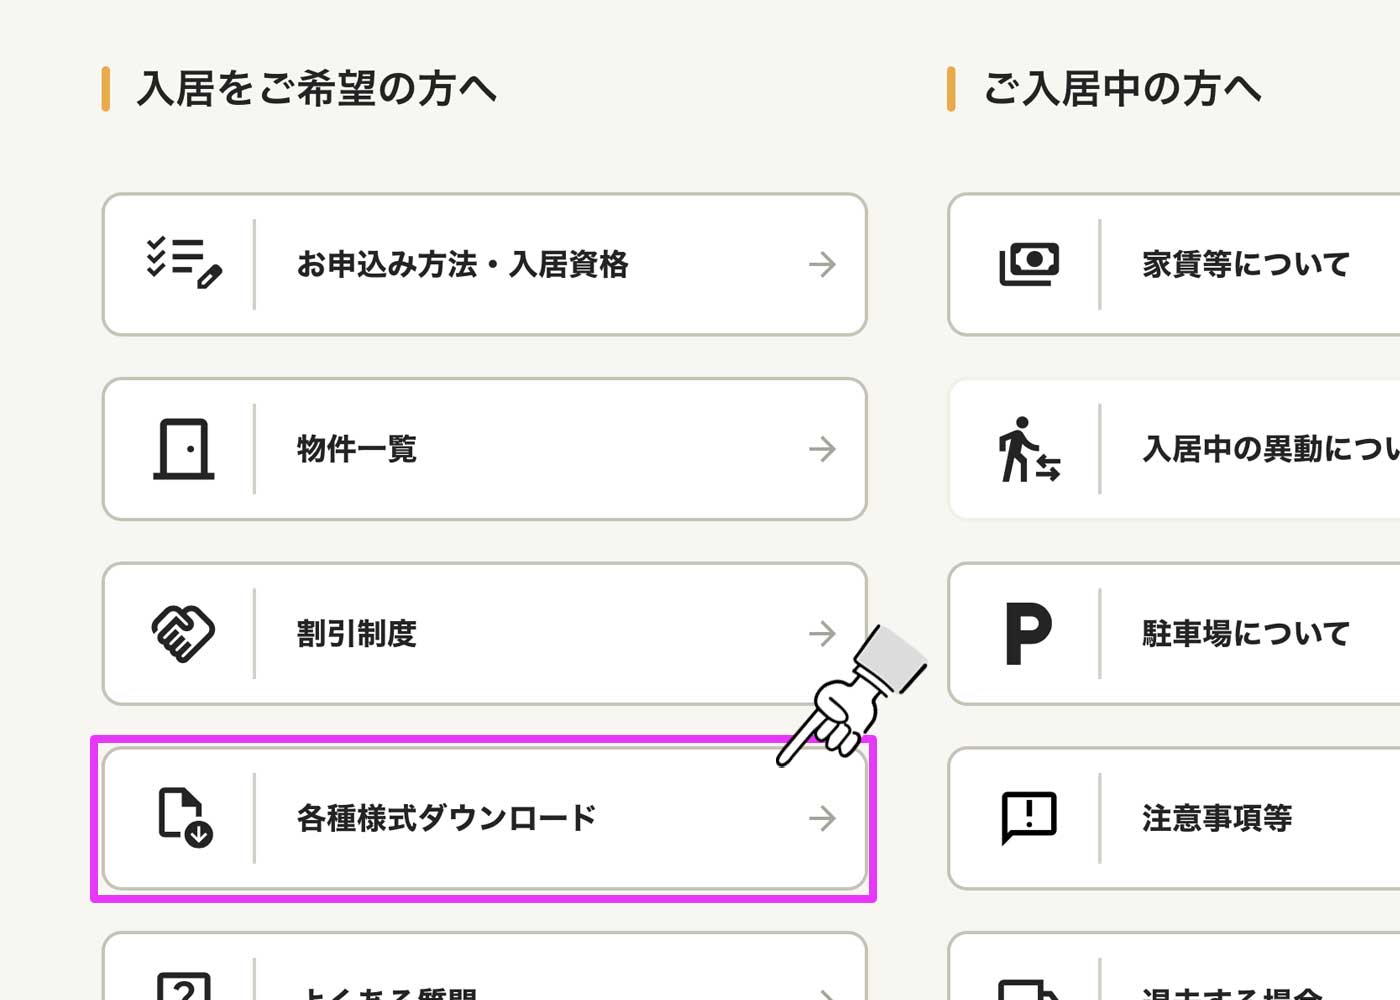Viewport: 1400px width, 1000px height.
Task: Click the P parking icon
Action: (1028, 634)
